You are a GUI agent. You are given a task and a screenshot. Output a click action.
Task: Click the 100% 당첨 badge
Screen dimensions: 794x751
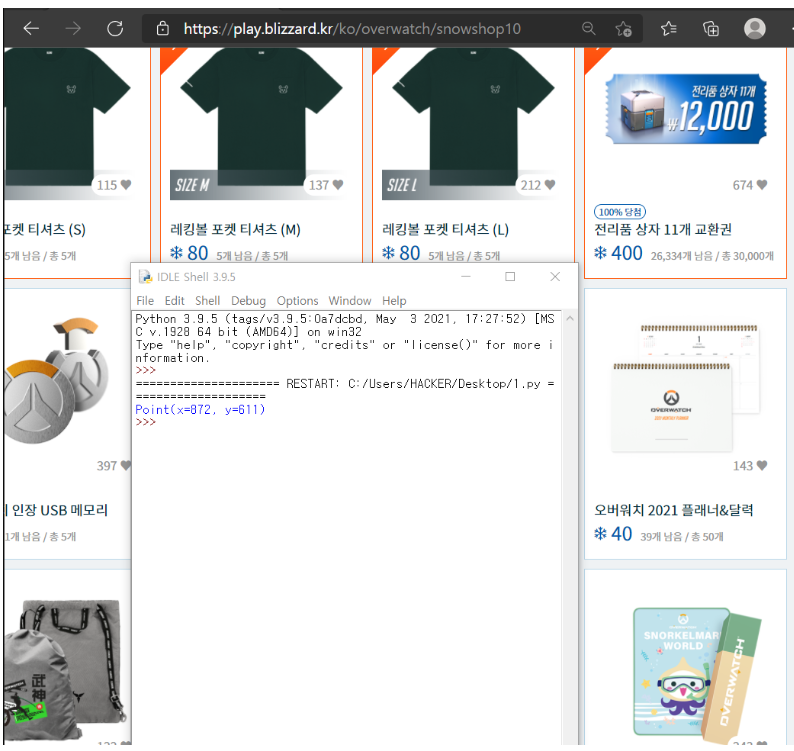coord(620,212)
